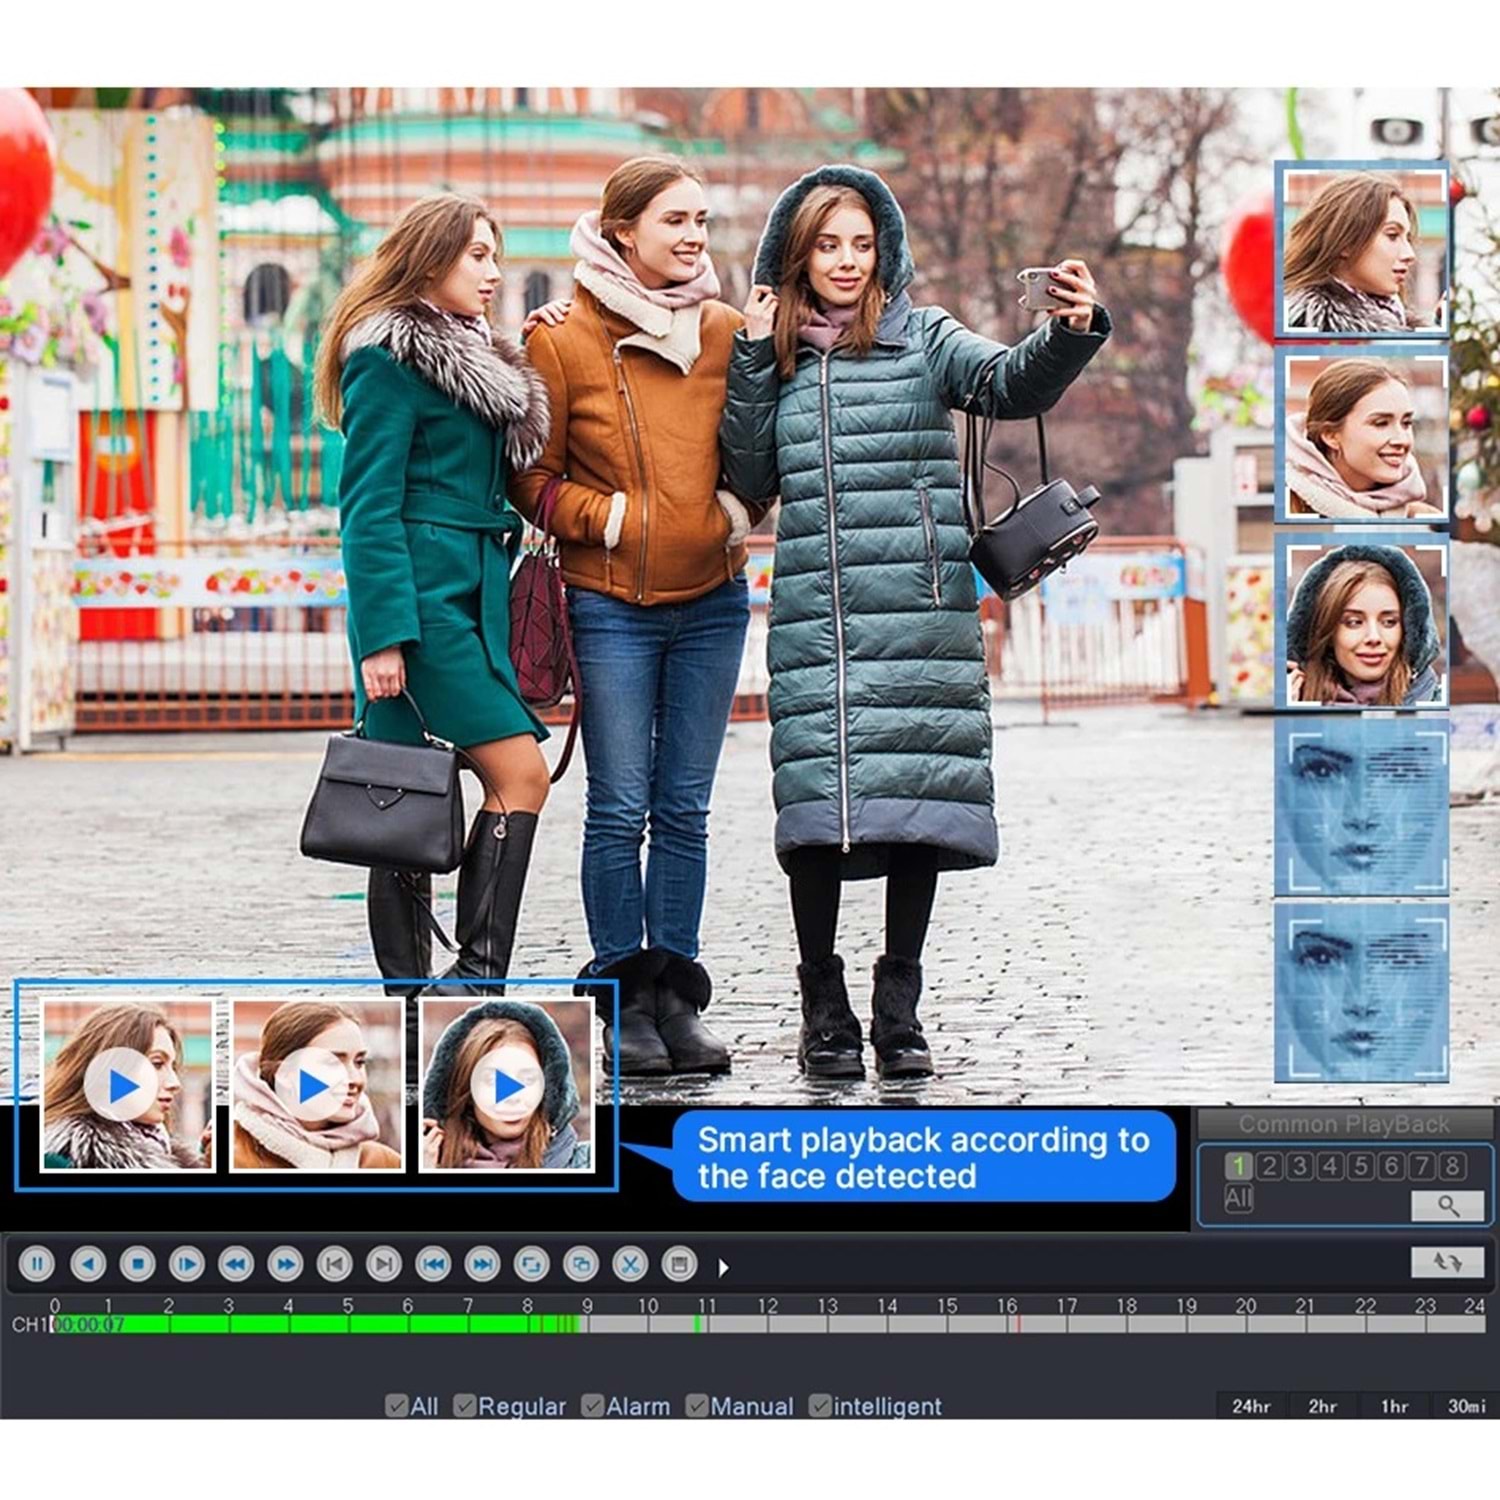Select the All channels button
This screenshot has height=1500, width=1500.
coord(1238,1198)
